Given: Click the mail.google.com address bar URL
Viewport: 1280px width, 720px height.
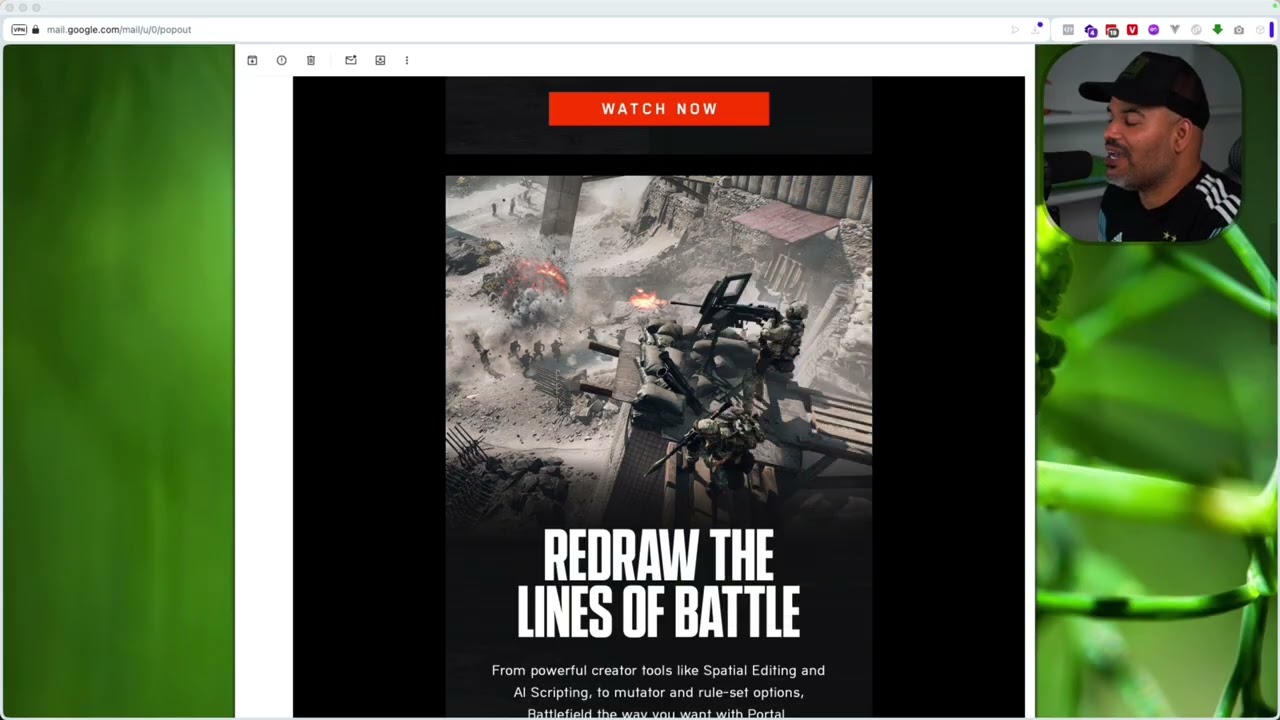Looking at the screenshot, I should coord(119,30).
